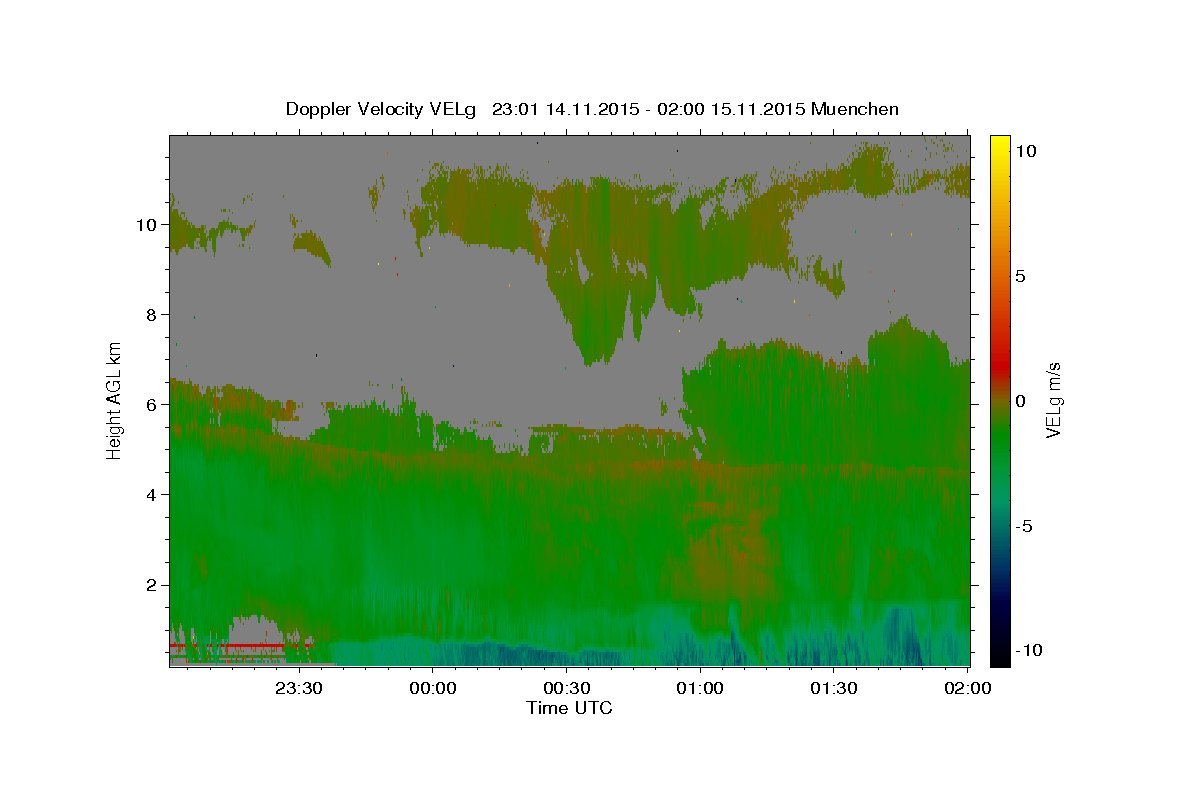This screenshot has width=1200, height=800.
Task: Click the height tick label '2'
Action: coord(152,584)
